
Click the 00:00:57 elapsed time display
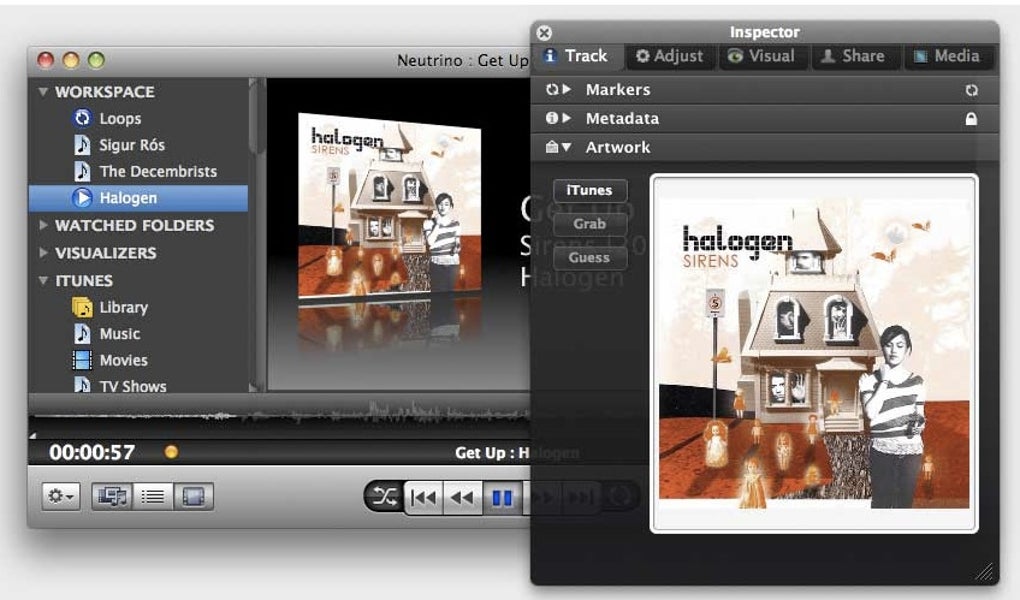point(92,452)
